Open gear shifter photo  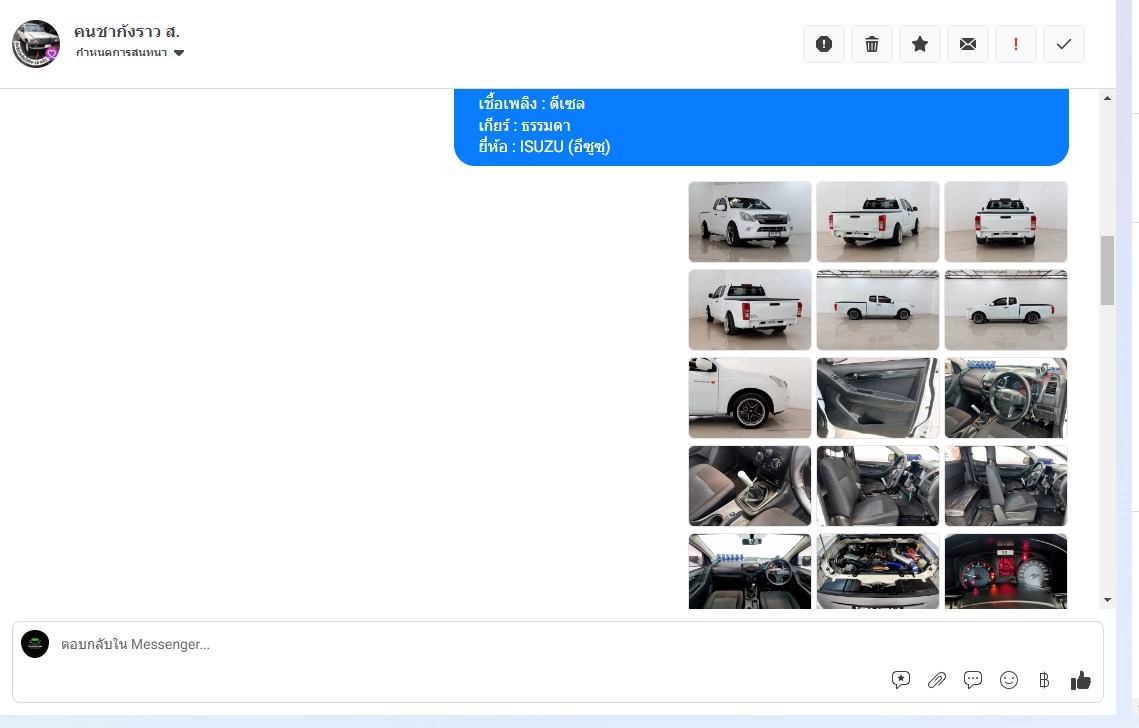click(750, 485)
